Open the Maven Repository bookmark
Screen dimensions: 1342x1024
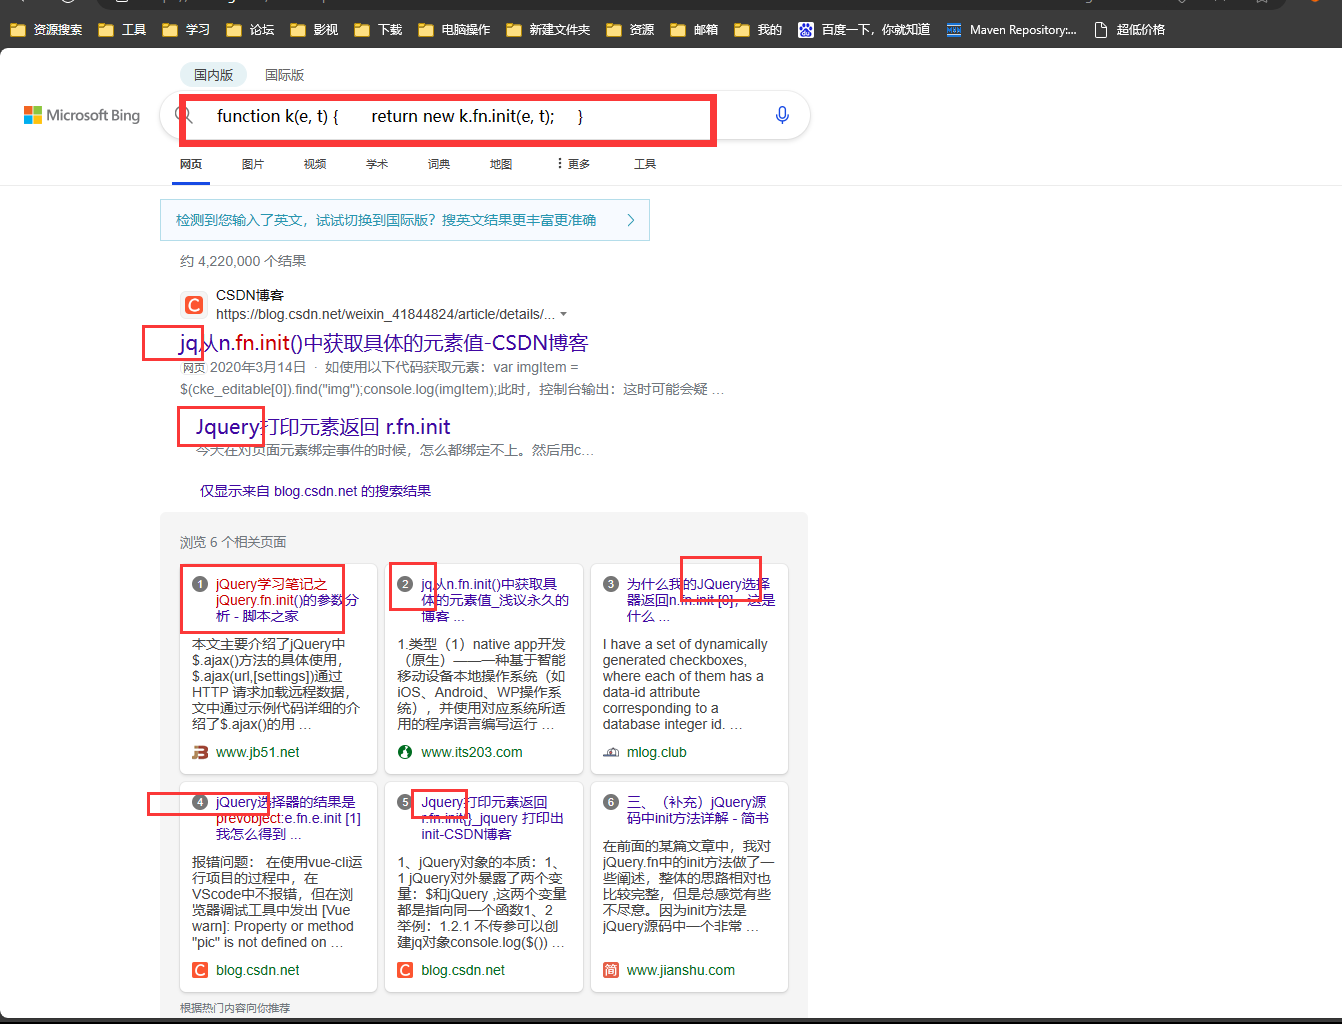pos(1012,30)
